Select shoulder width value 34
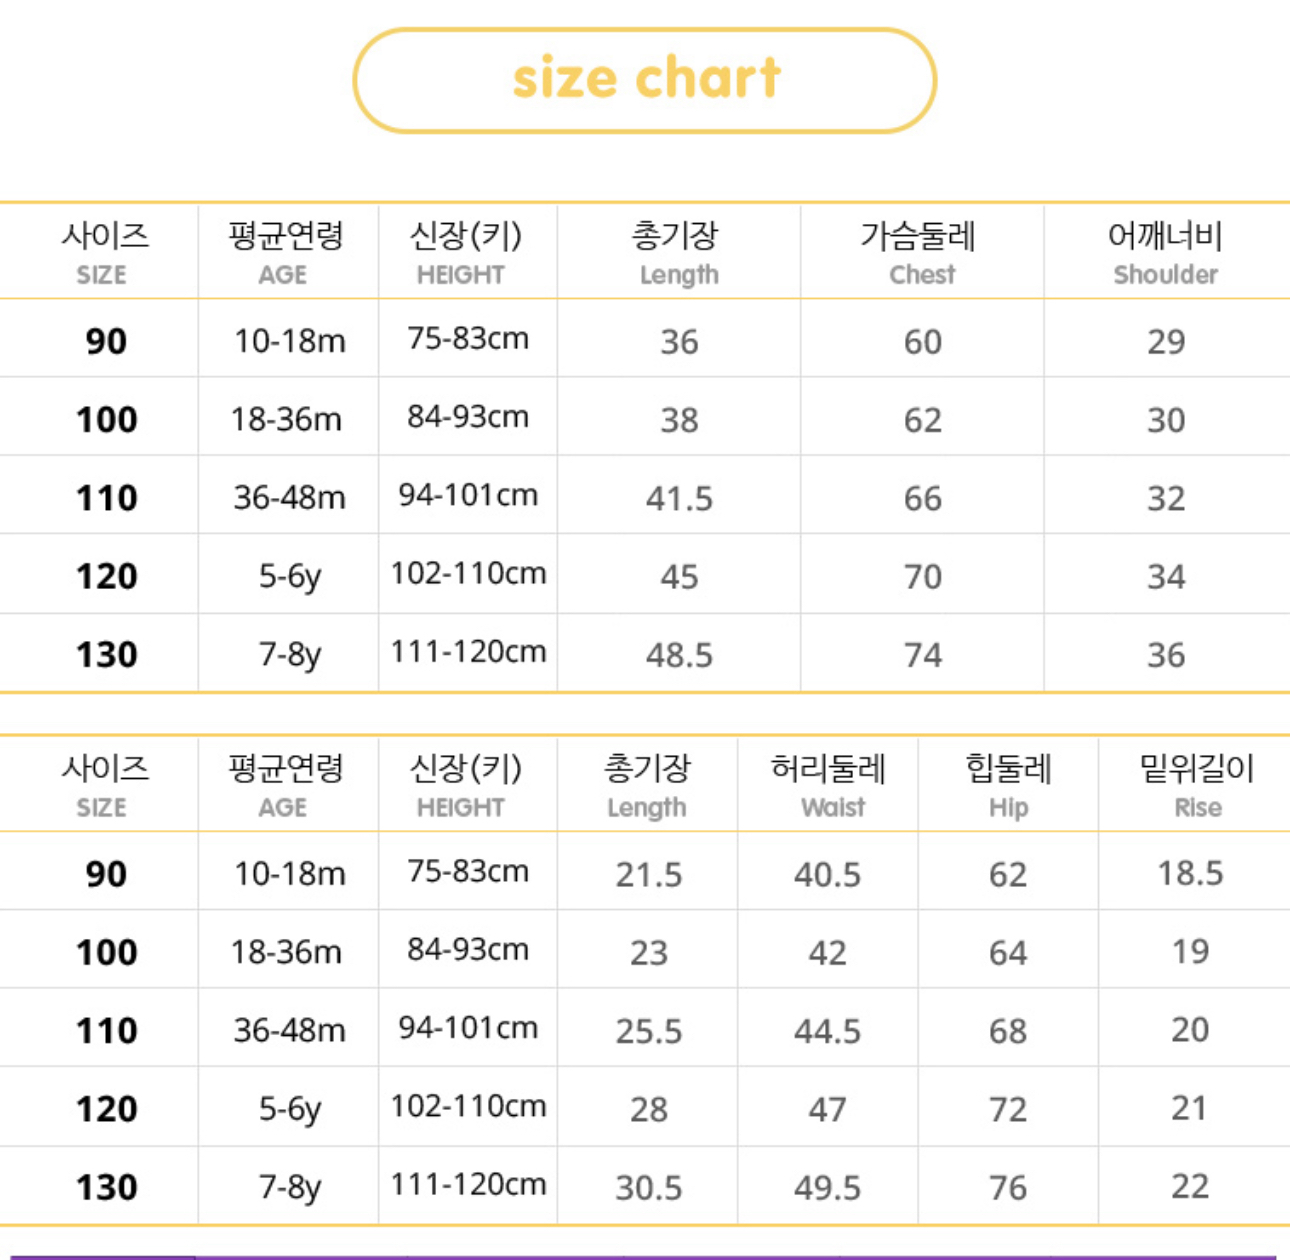The height and width of the screenshot is (1260, 1290). (x=1166, y=577)
